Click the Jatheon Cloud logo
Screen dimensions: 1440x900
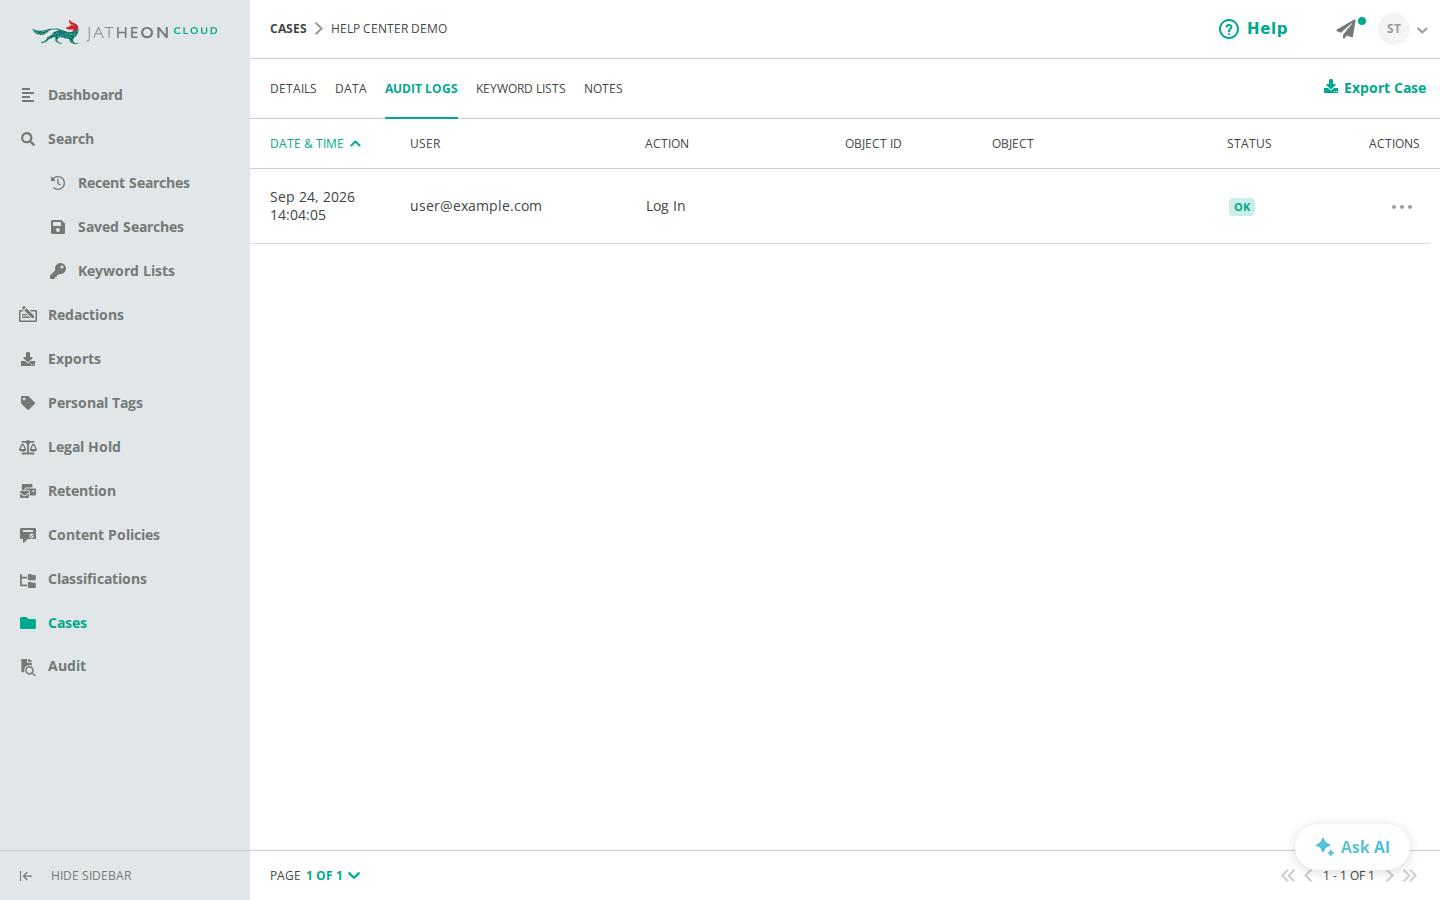(x=125, y=32)
